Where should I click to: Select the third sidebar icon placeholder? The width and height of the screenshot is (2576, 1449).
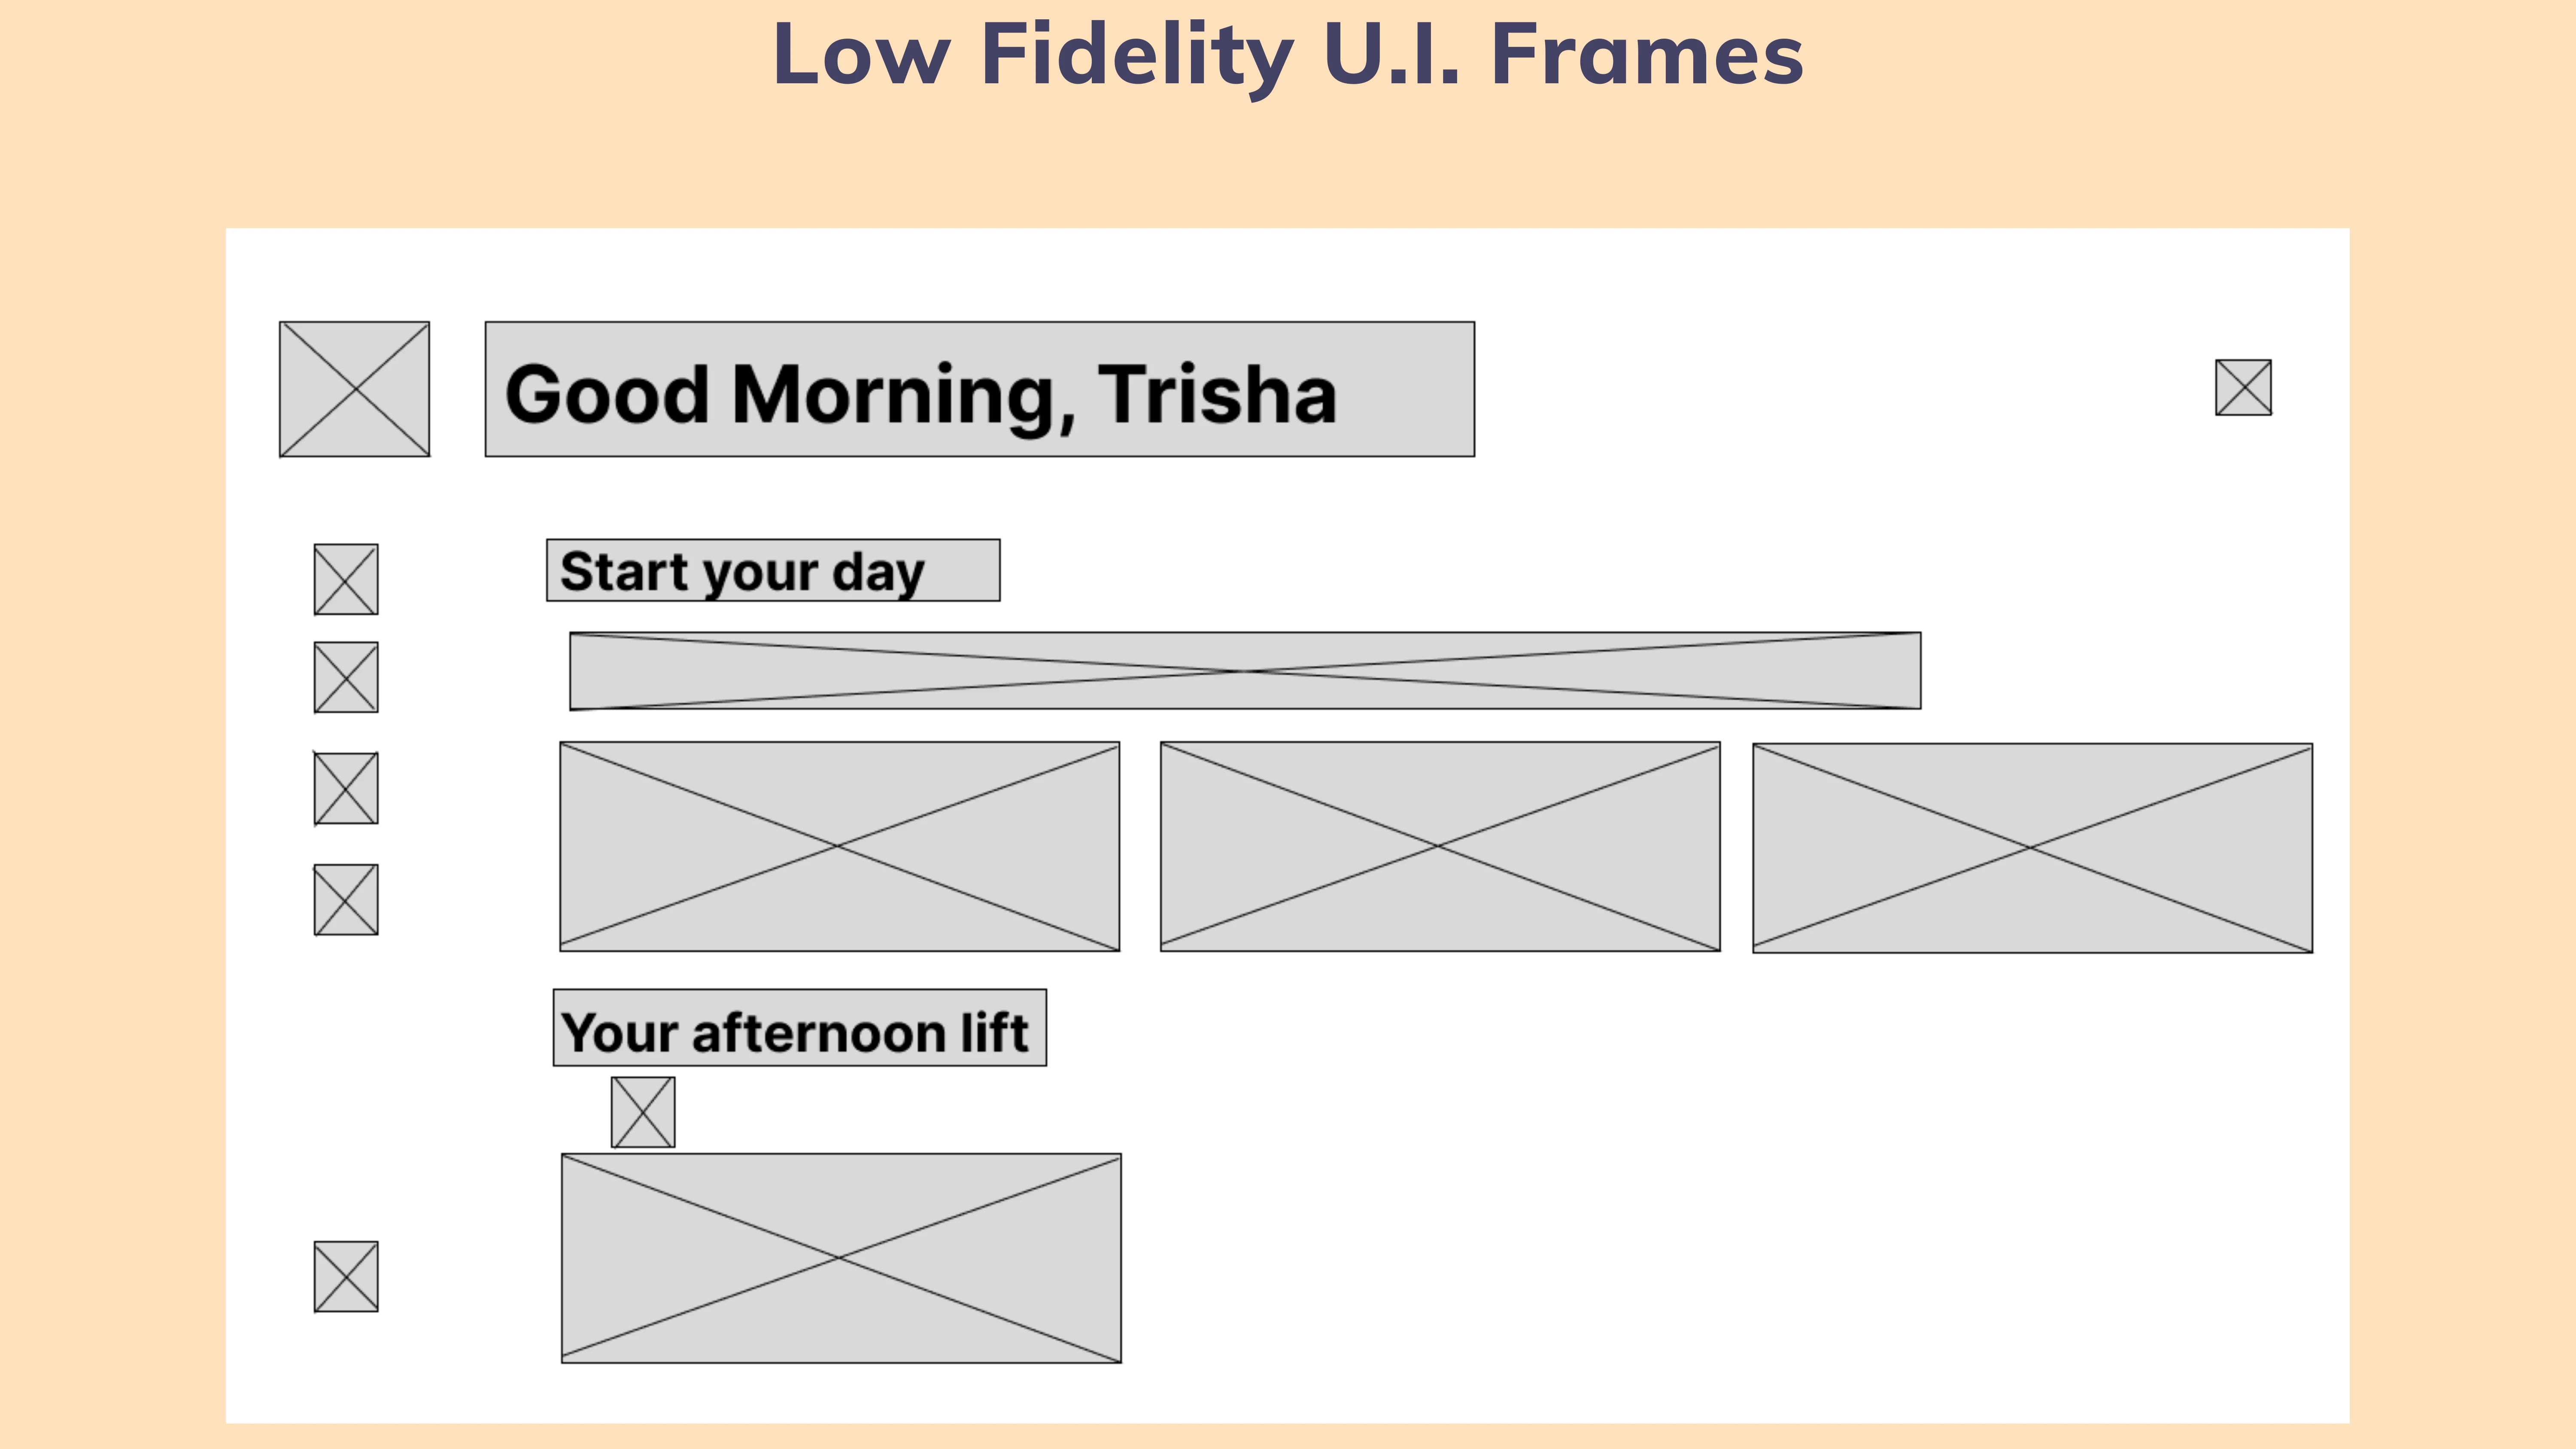coord(346,788)
